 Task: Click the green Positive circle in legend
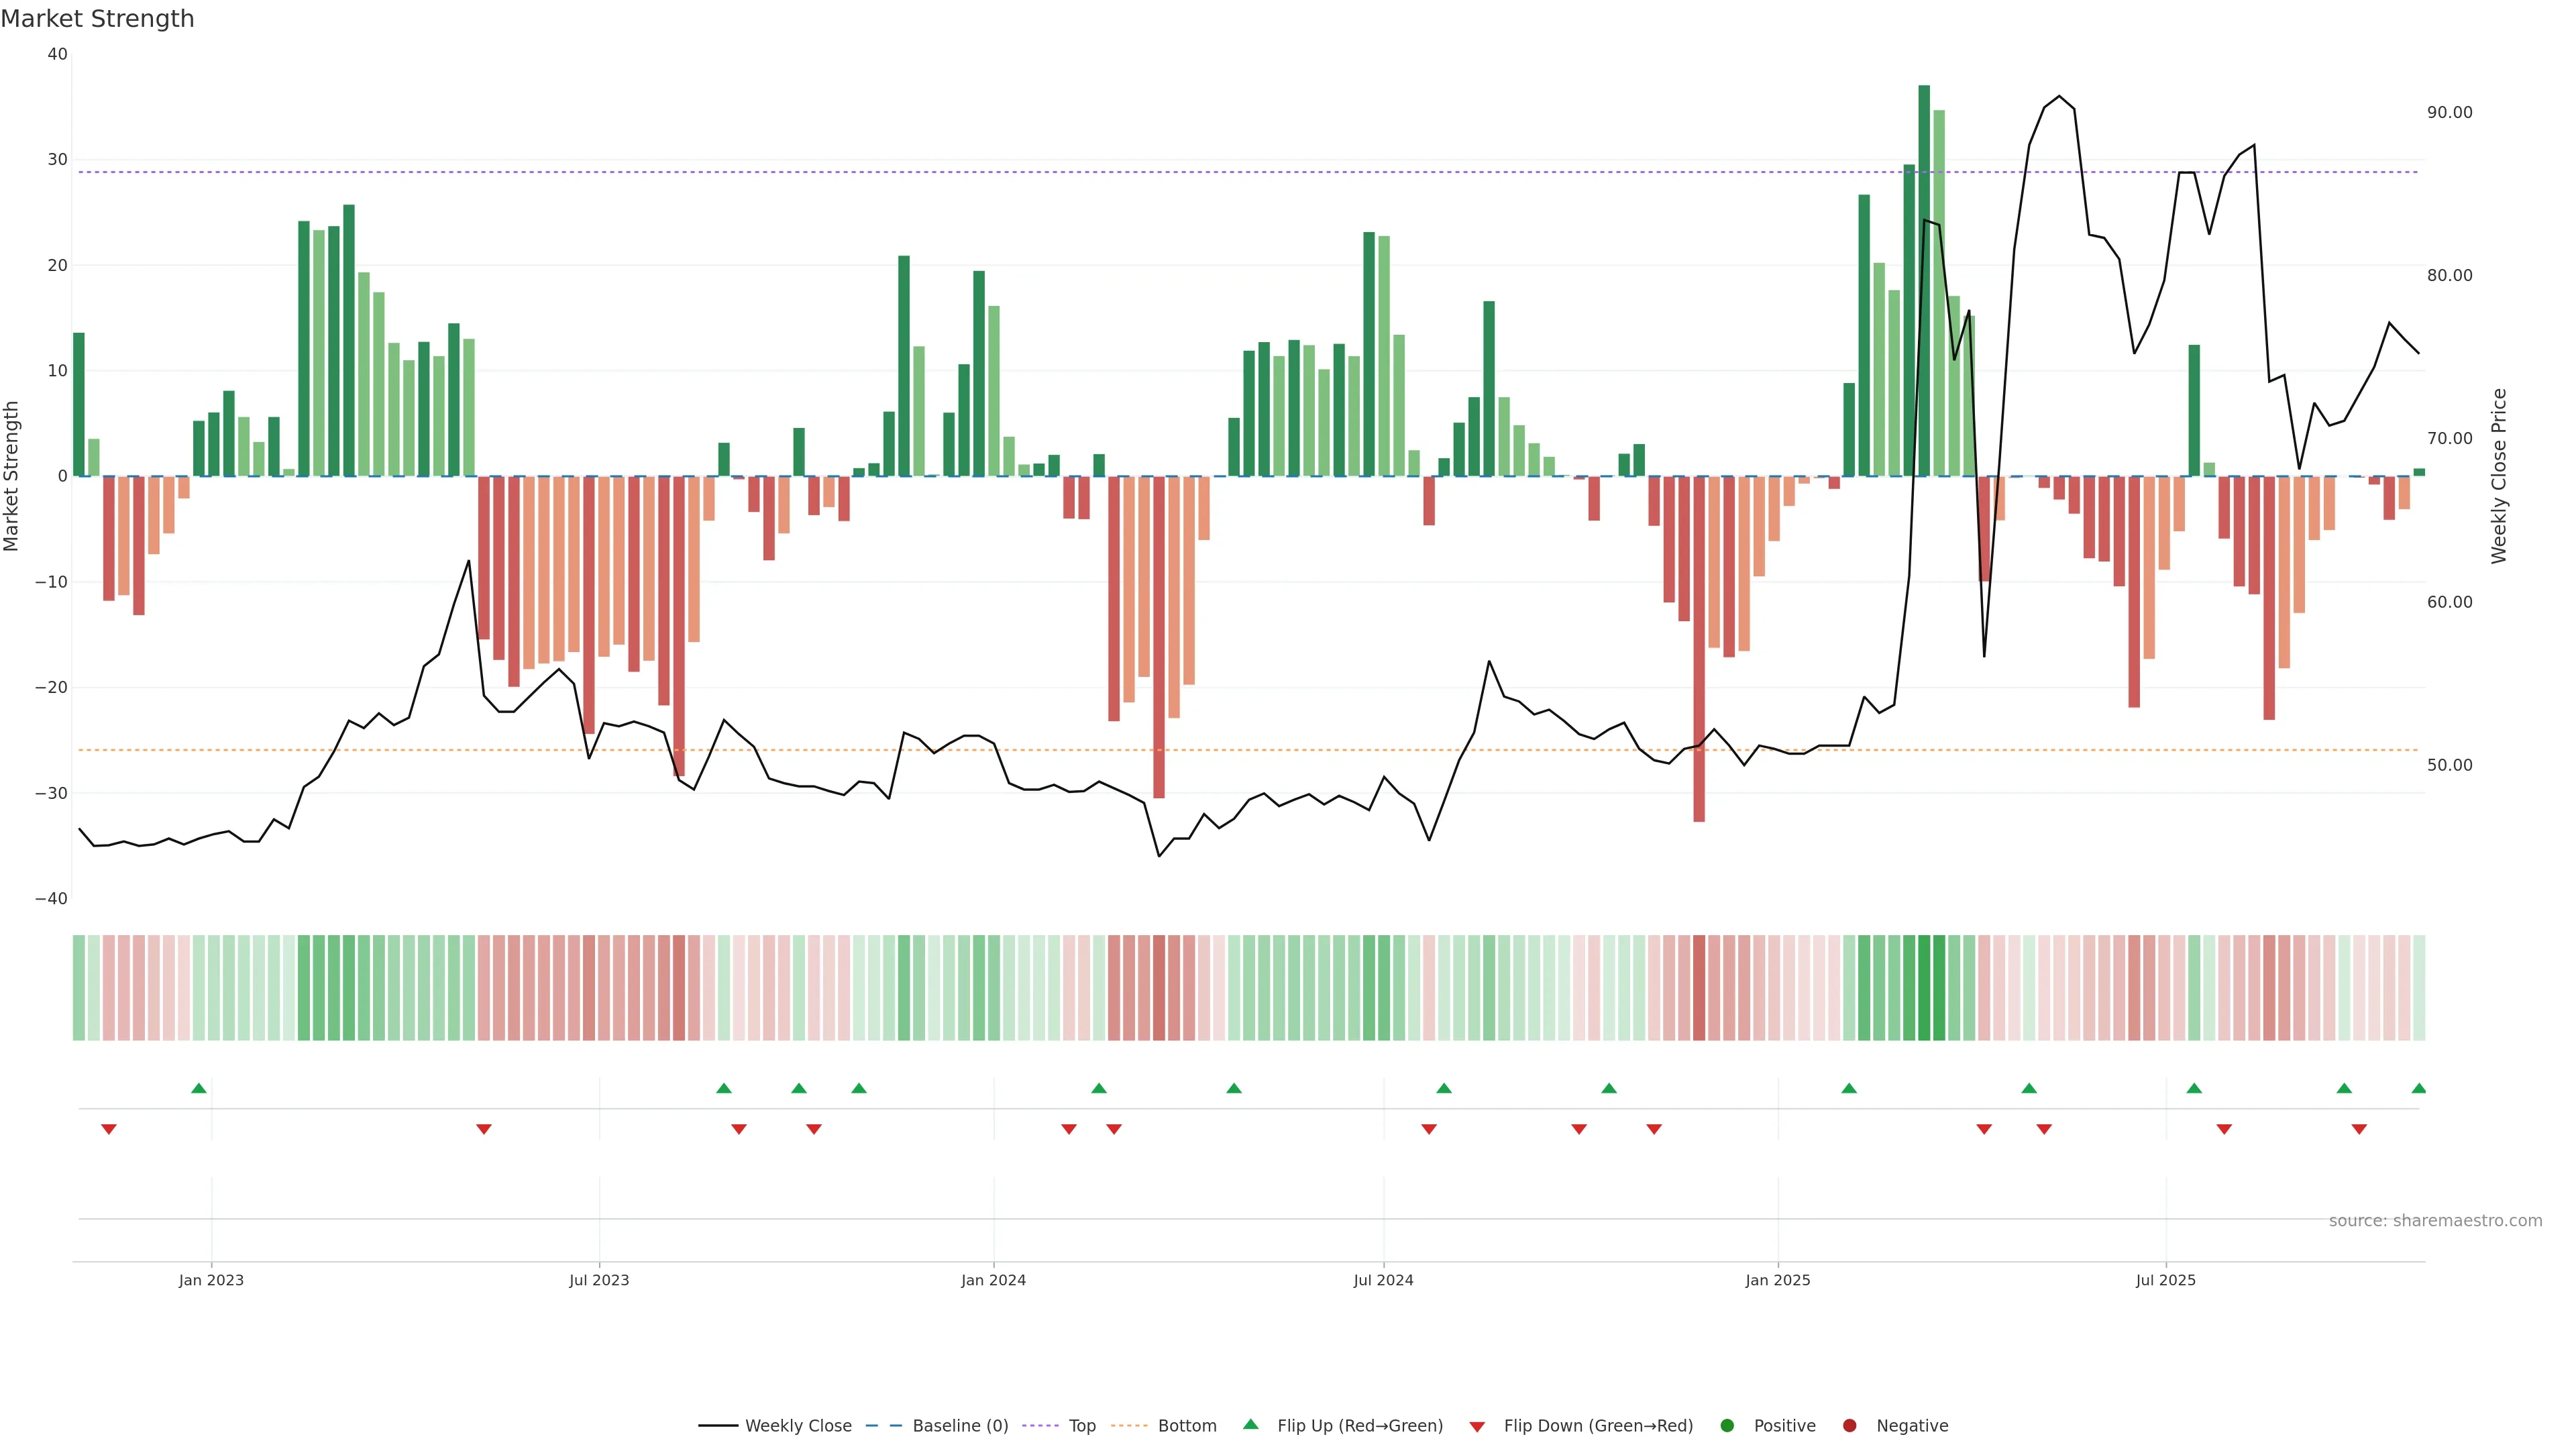pos(1727,1426)
